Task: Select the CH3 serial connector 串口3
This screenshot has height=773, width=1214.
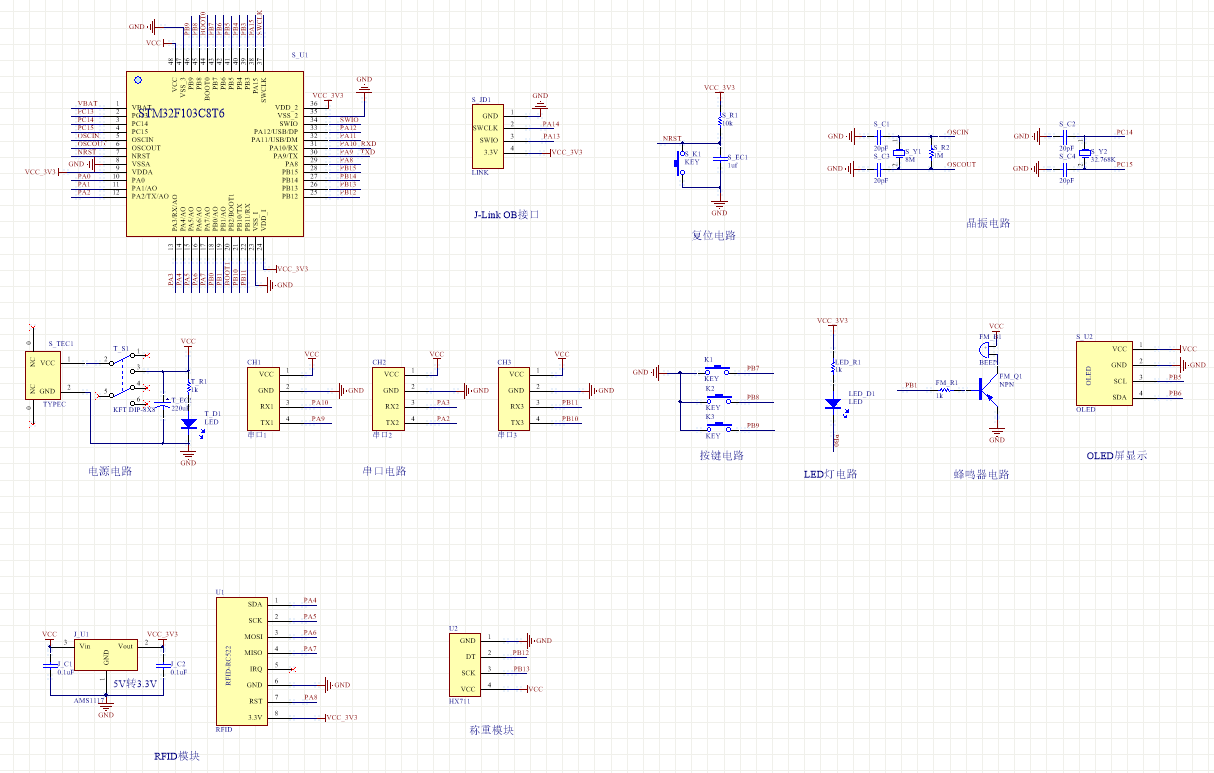Action: point(512,398)
